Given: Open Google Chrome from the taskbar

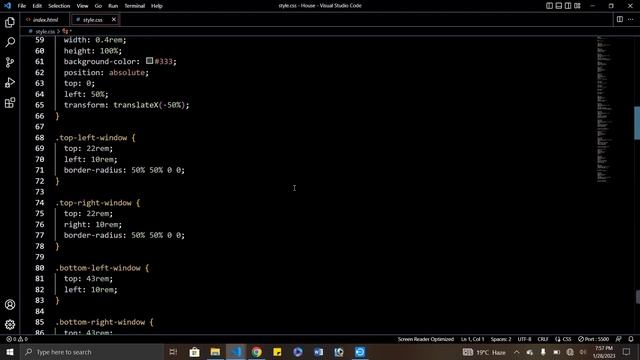Looking at the screenshot, I should pyautogui.click(x=257, y=352).
